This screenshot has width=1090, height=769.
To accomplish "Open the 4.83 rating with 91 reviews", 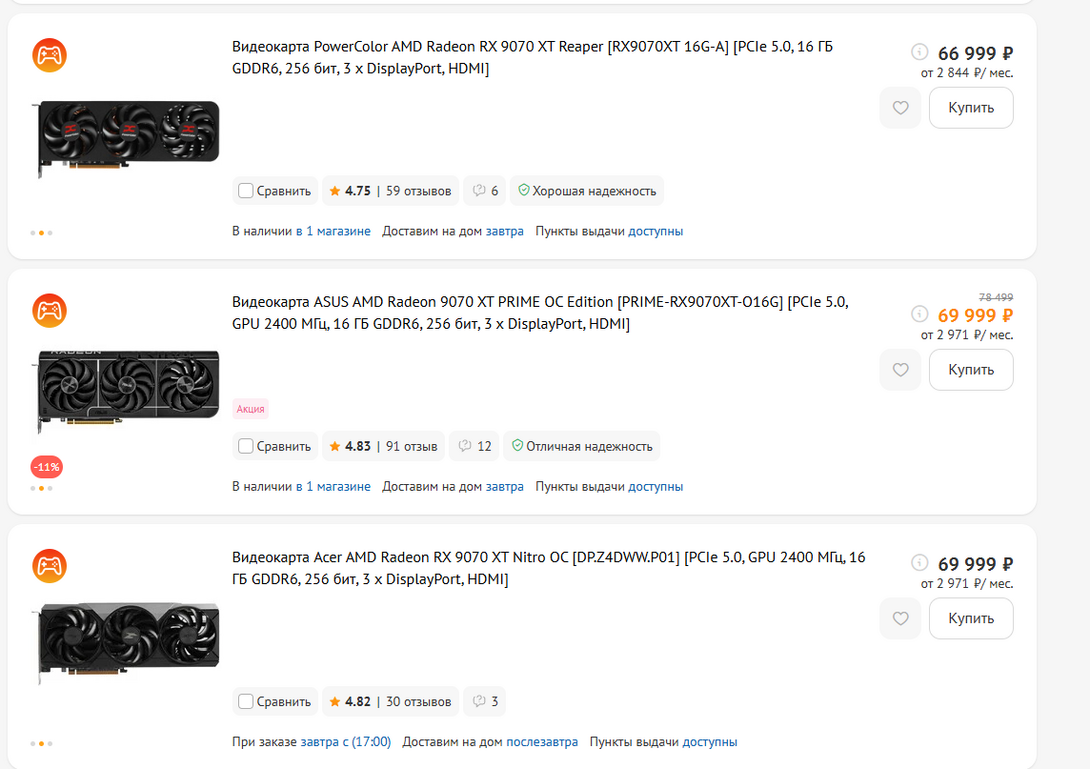I will [383, 446].
